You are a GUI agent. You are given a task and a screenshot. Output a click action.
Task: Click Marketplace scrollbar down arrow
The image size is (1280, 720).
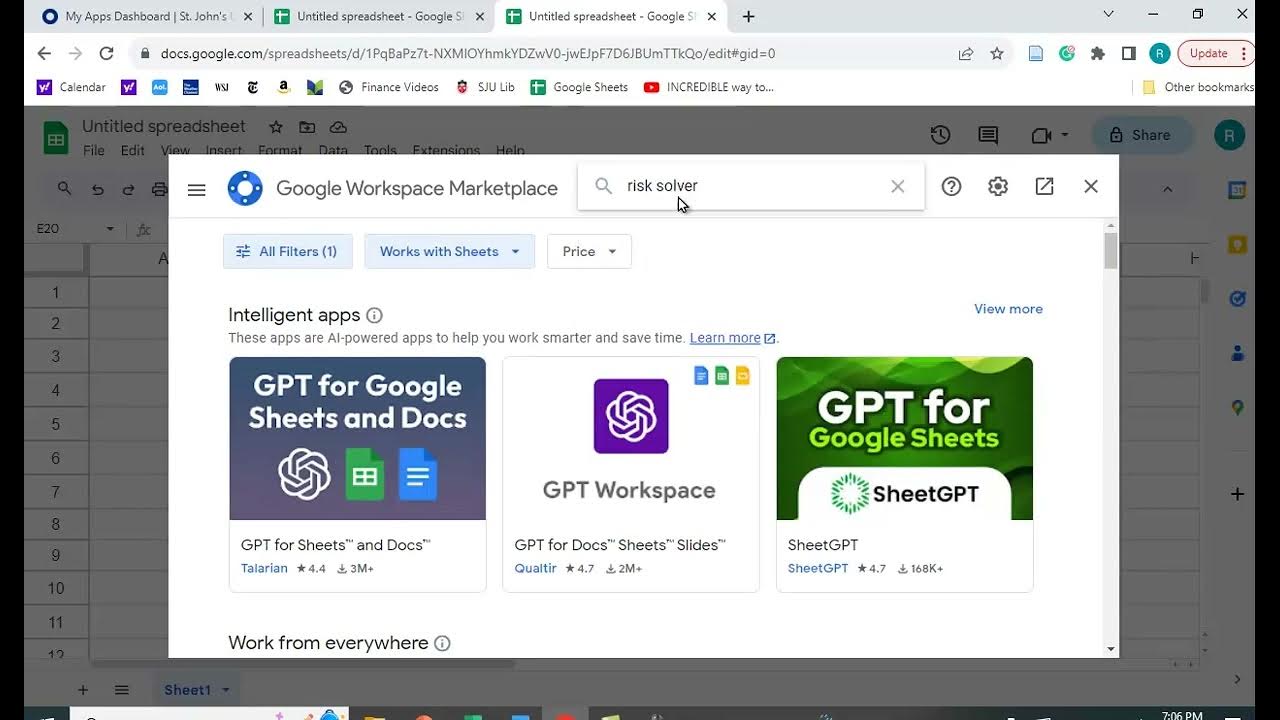[x=1110, y=649]
